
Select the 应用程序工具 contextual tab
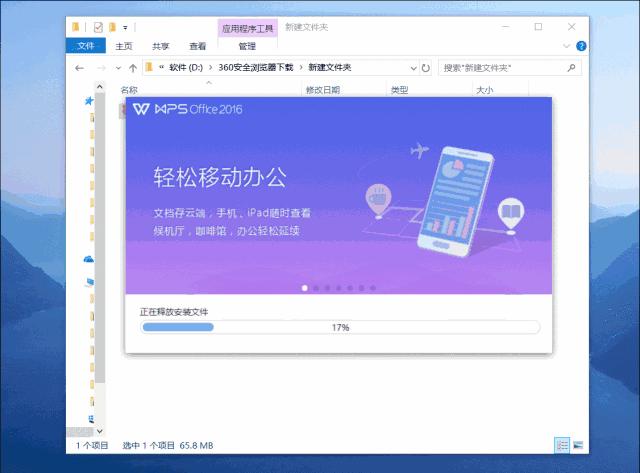tap(247, 29)
